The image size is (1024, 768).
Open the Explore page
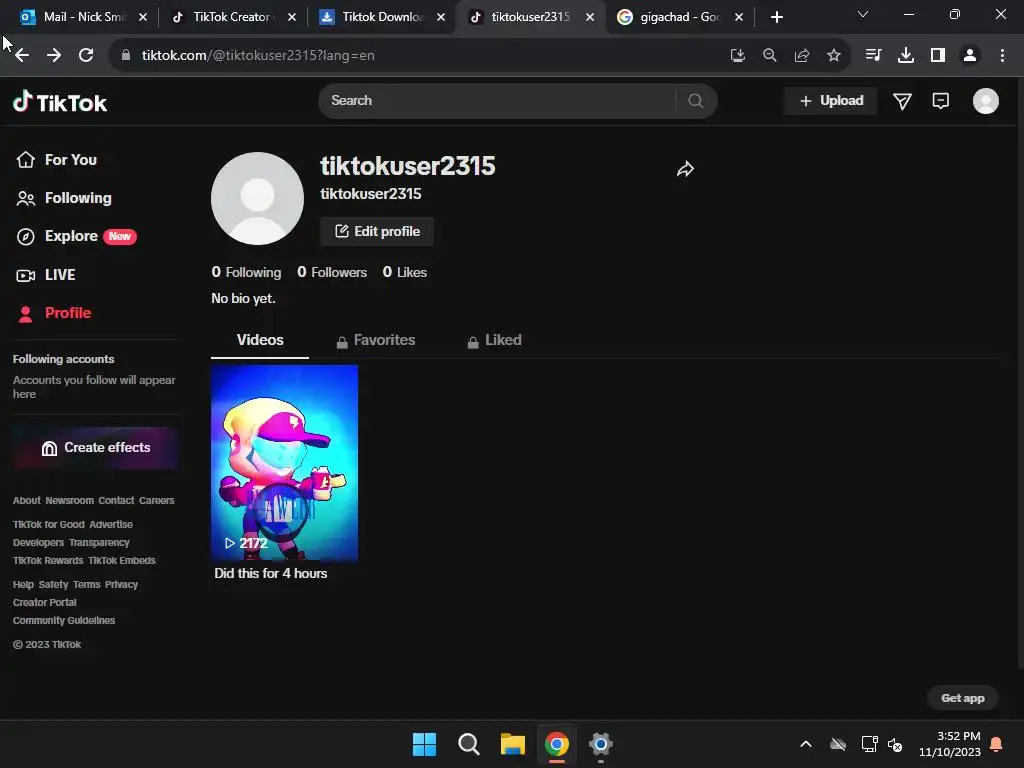pyautogui.click(x=76, y=236)
